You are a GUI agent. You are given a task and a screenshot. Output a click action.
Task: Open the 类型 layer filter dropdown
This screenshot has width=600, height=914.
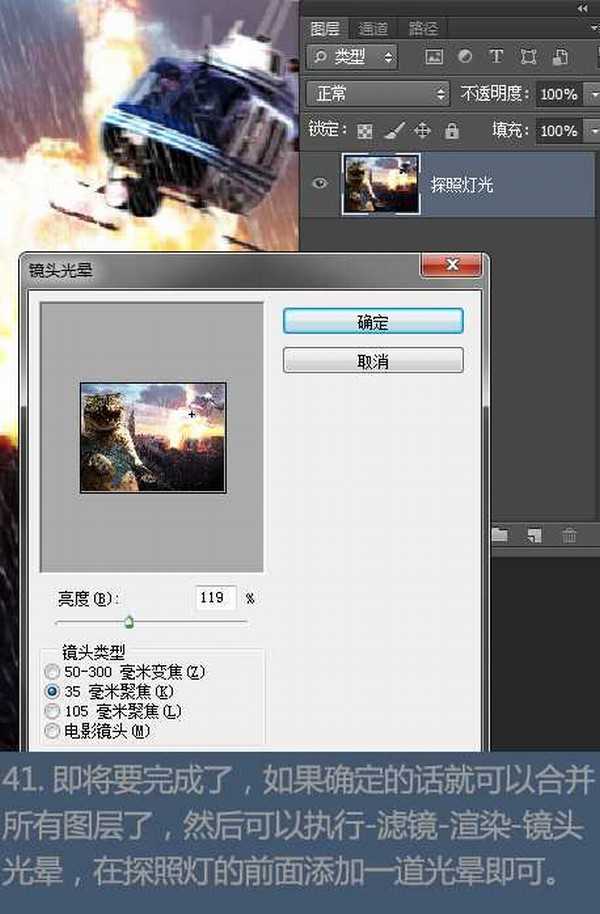[352, 57]
